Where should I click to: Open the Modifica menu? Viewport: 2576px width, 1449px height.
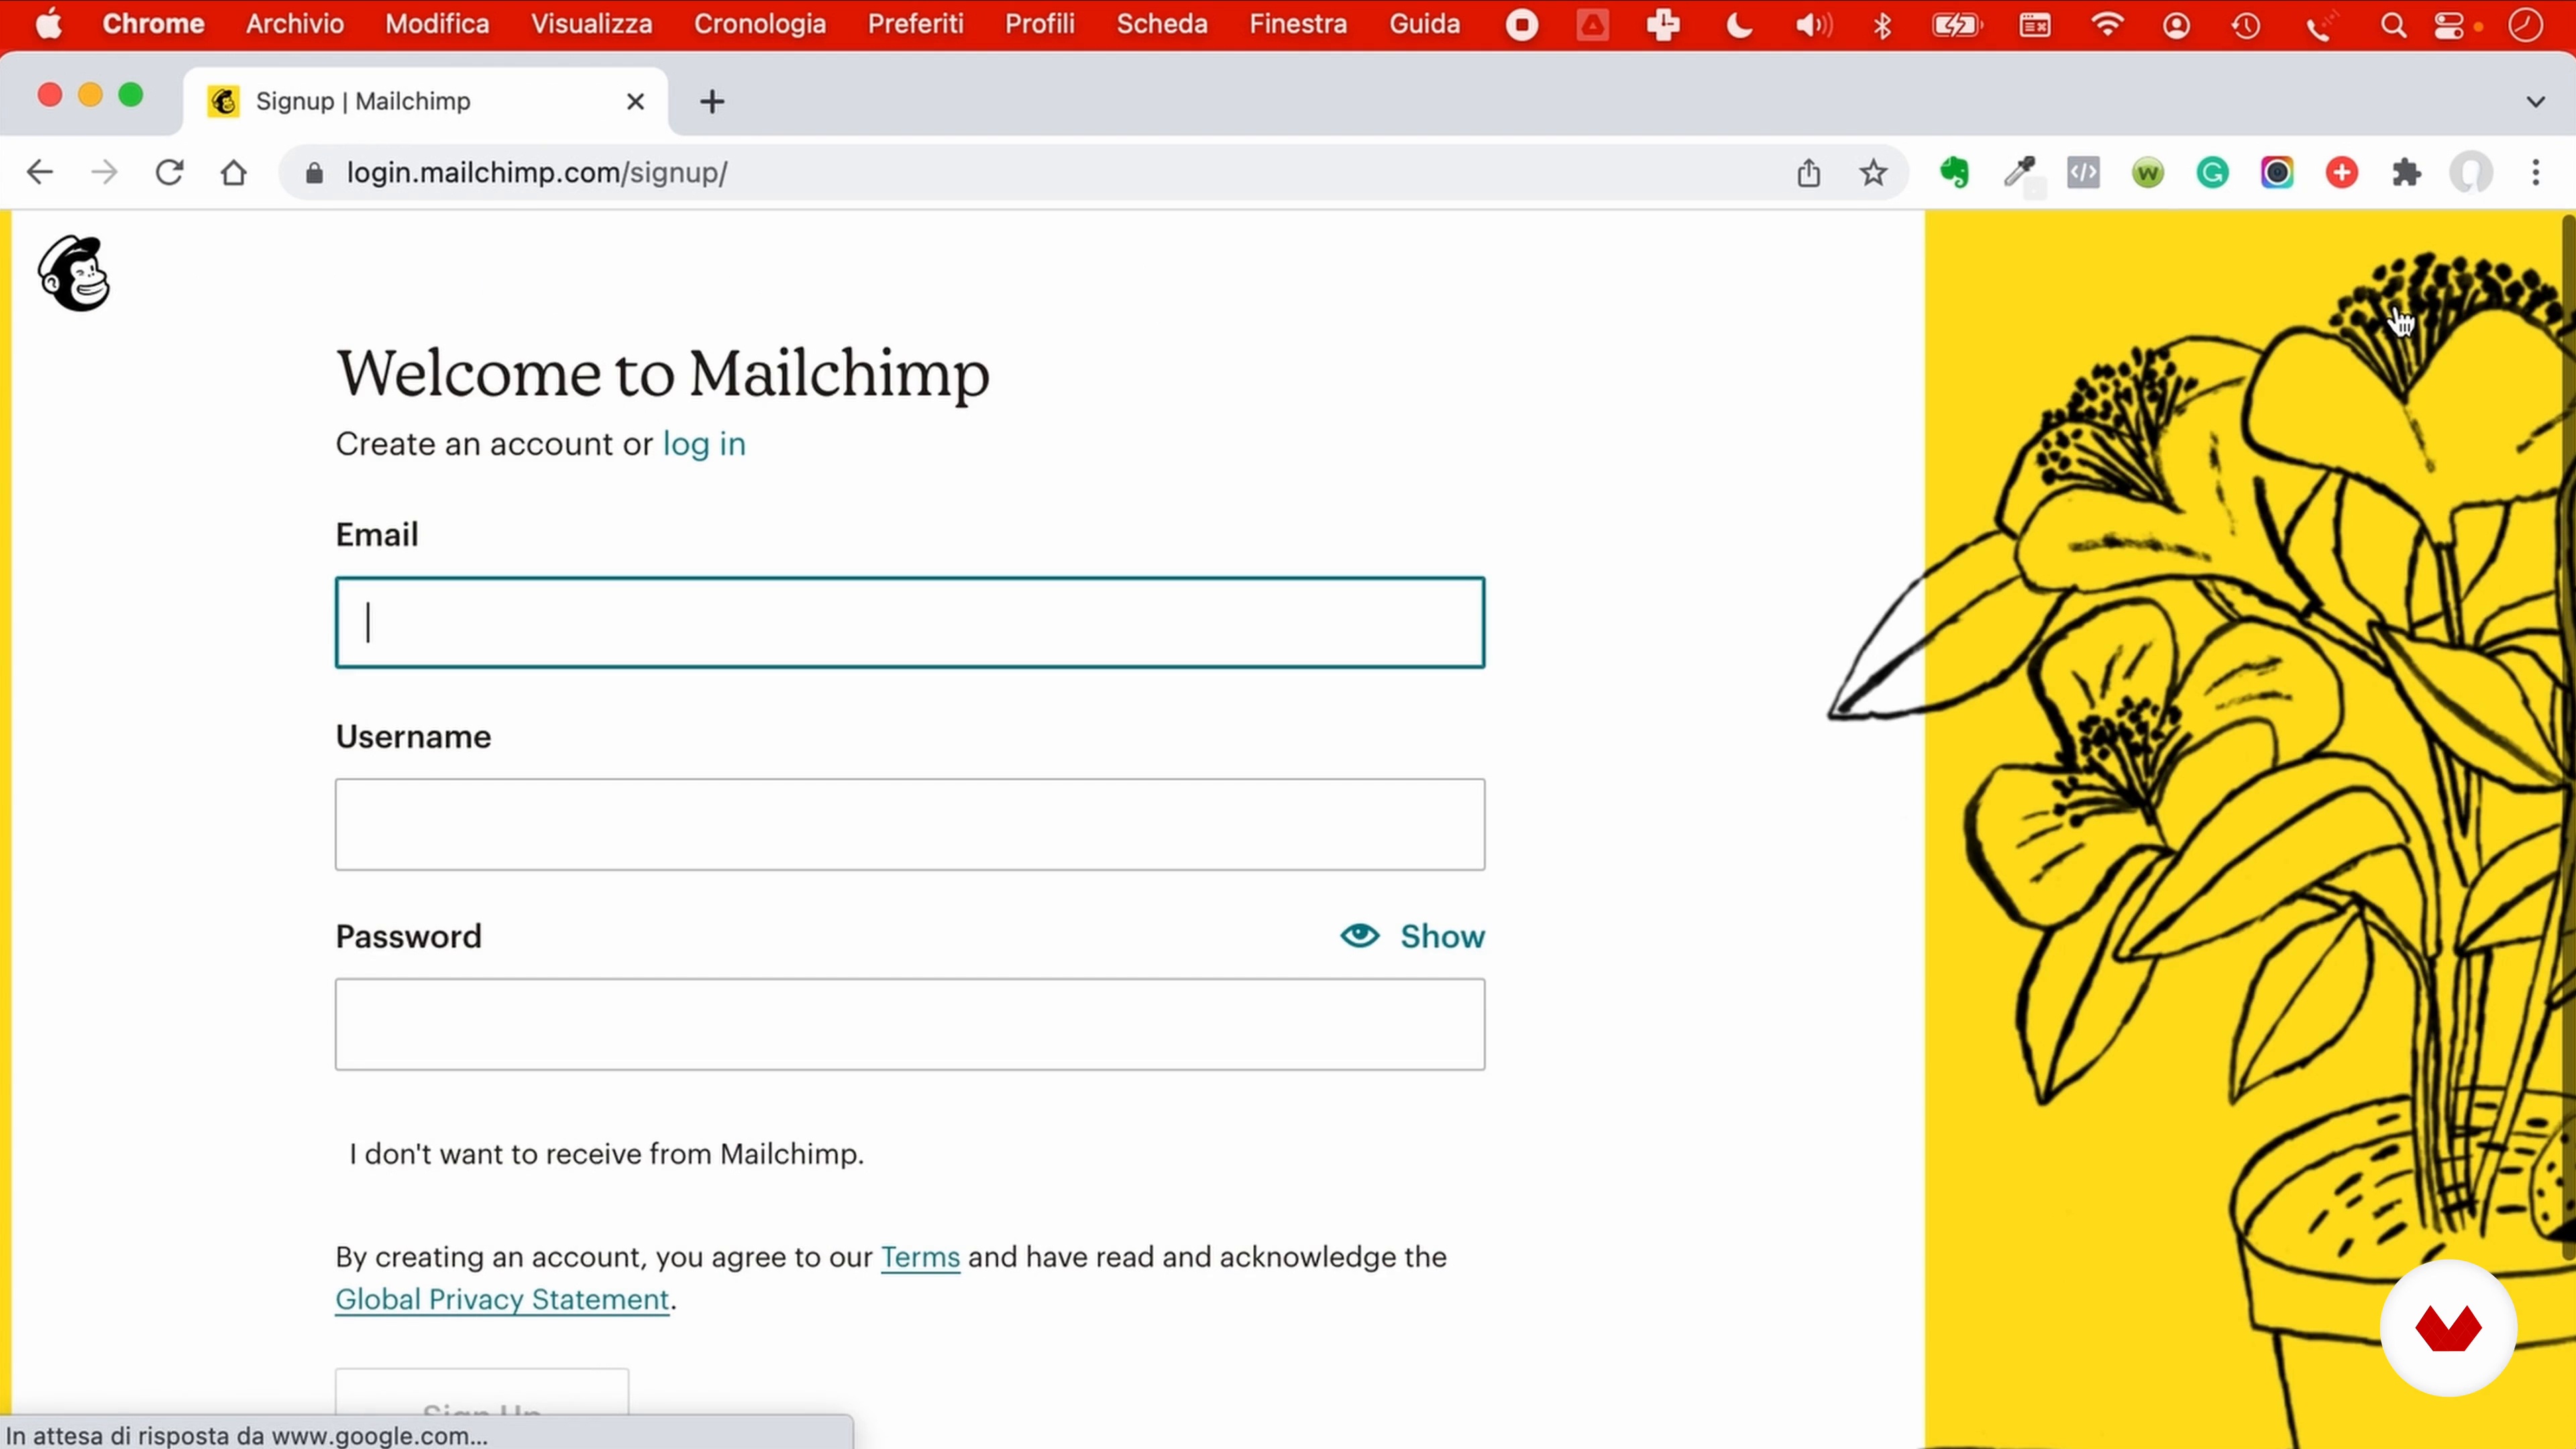(437, 24)
